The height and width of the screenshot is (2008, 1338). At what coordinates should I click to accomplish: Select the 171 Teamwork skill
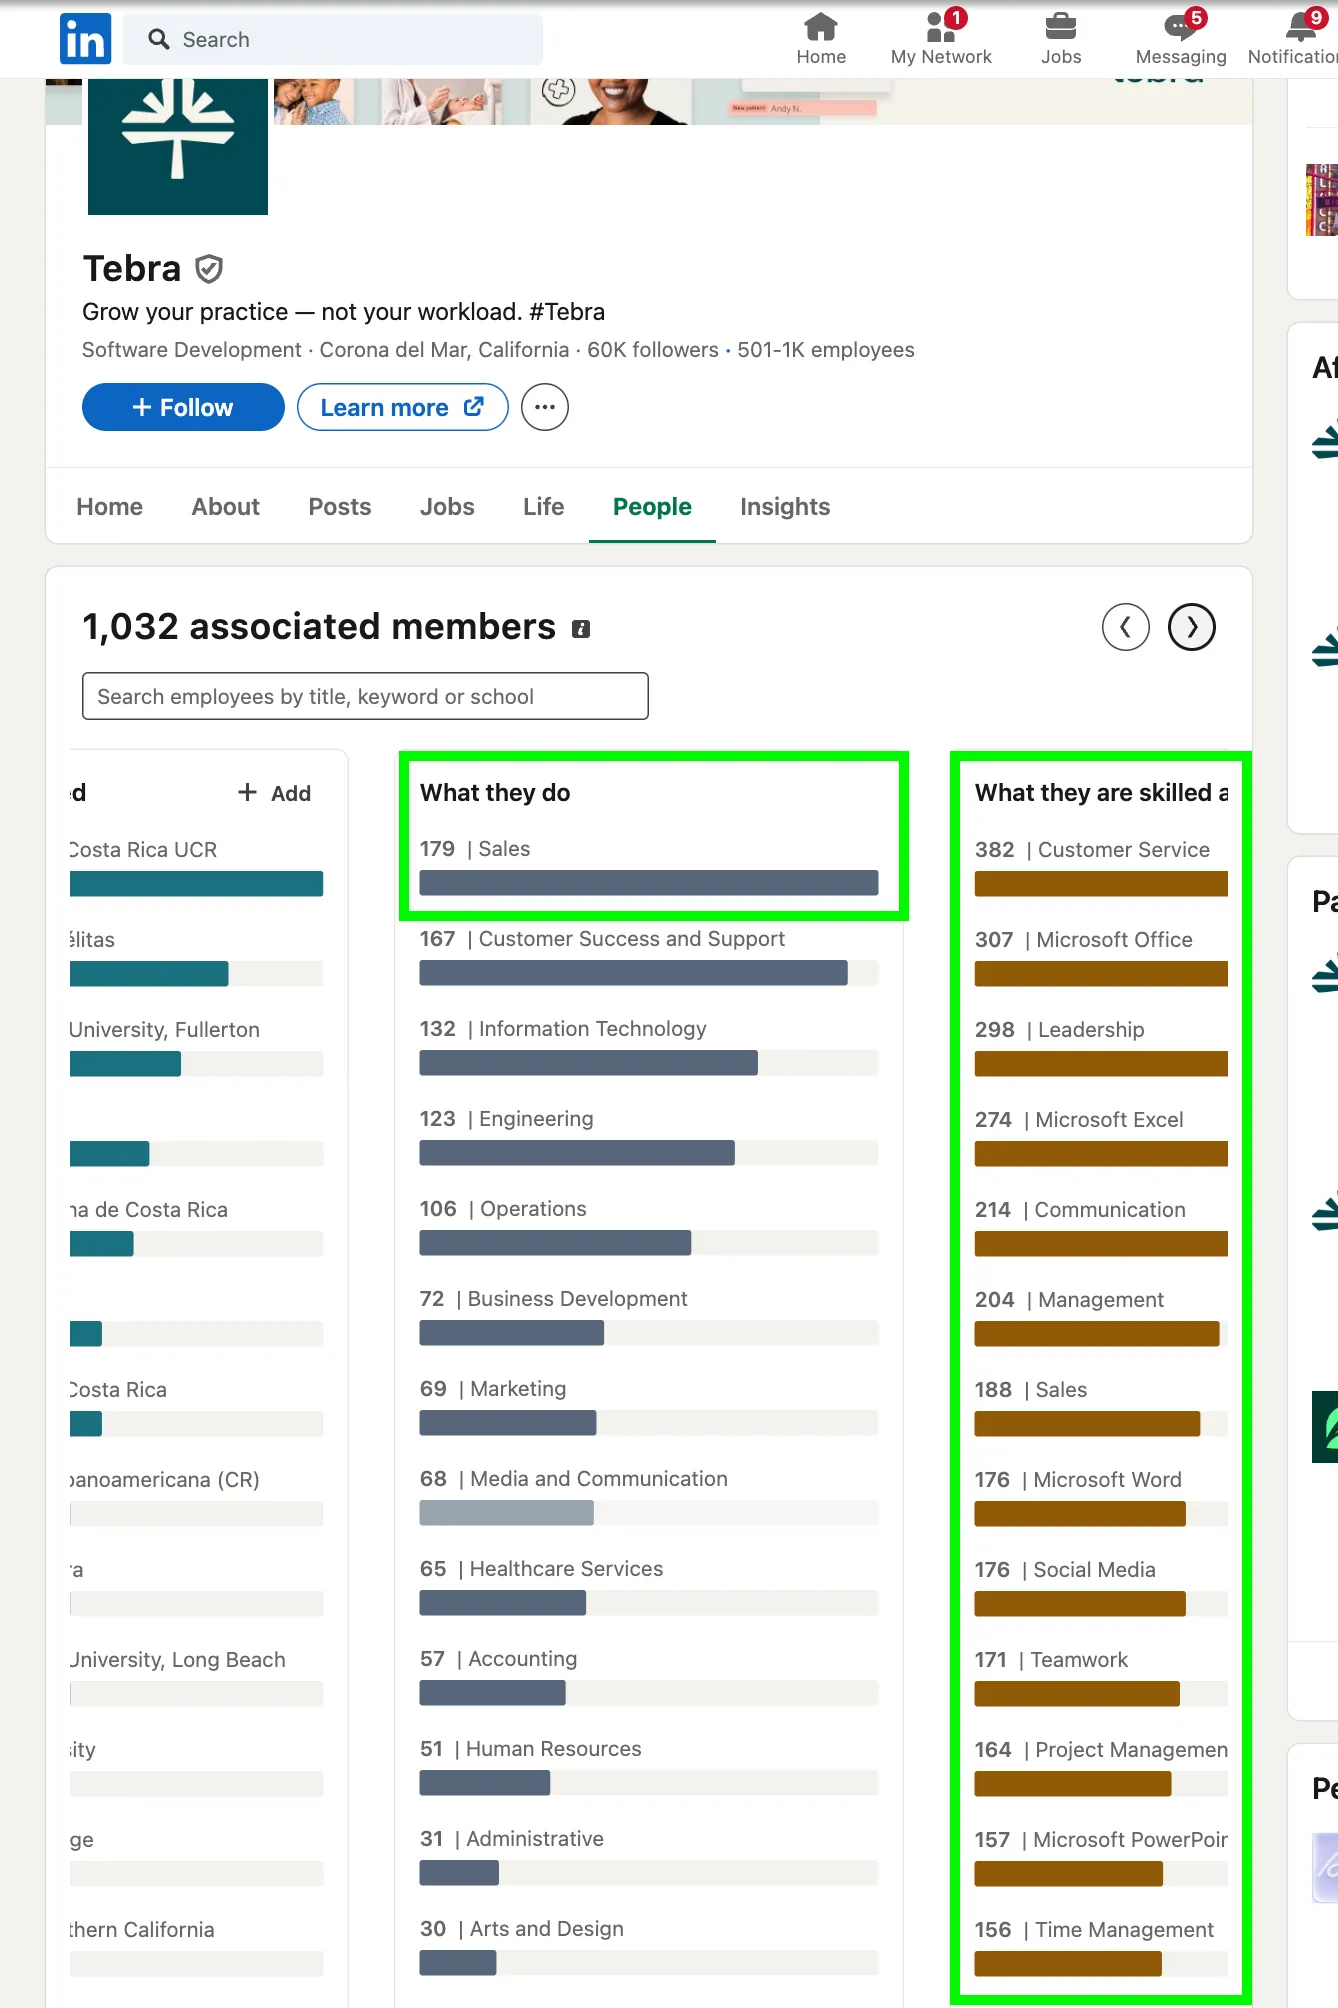(1101, 1676)
